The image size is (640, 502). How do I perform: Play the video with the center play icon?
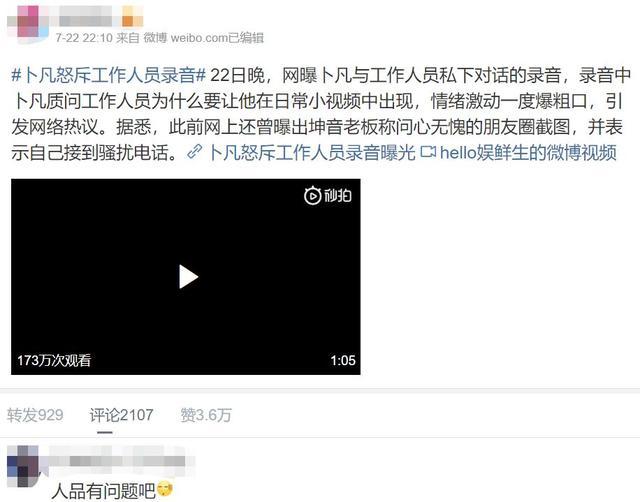[x=188, y=277]
